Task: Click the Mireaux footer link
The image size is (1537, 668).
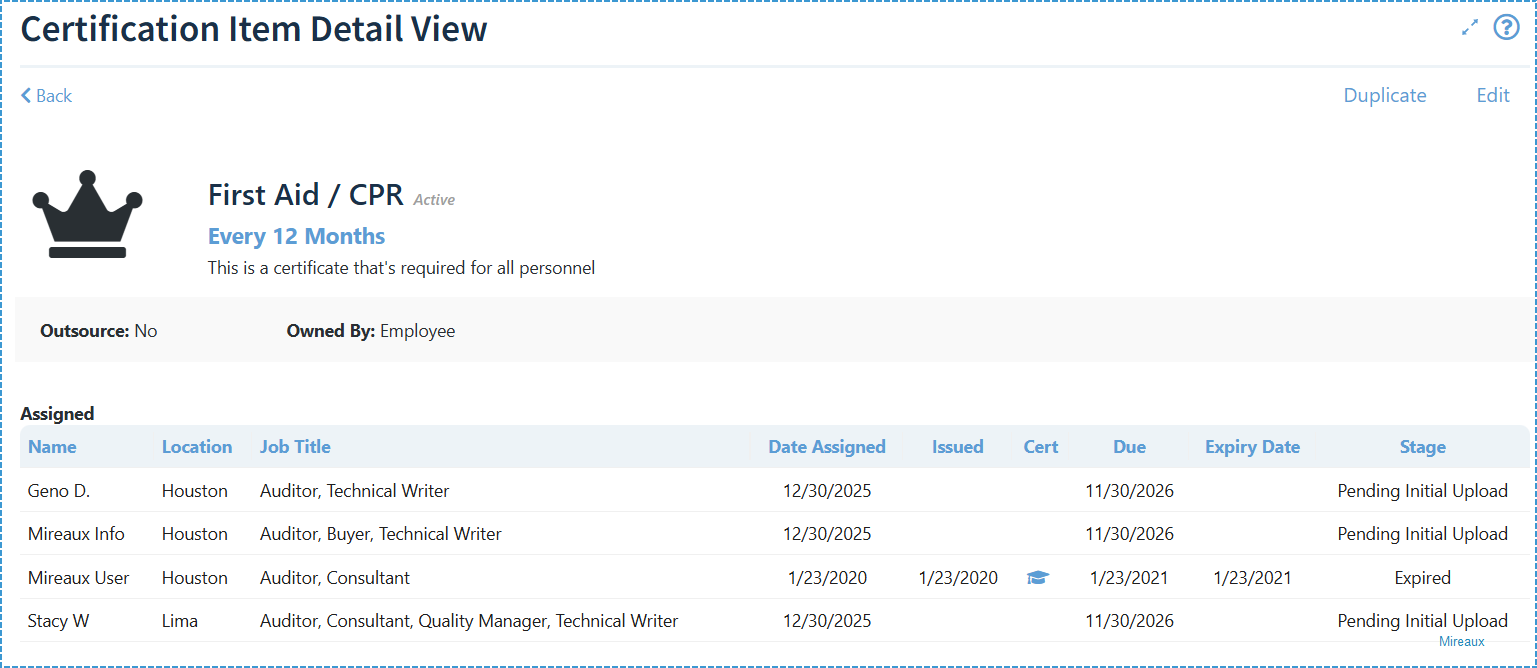Action: coord(1461,642)
